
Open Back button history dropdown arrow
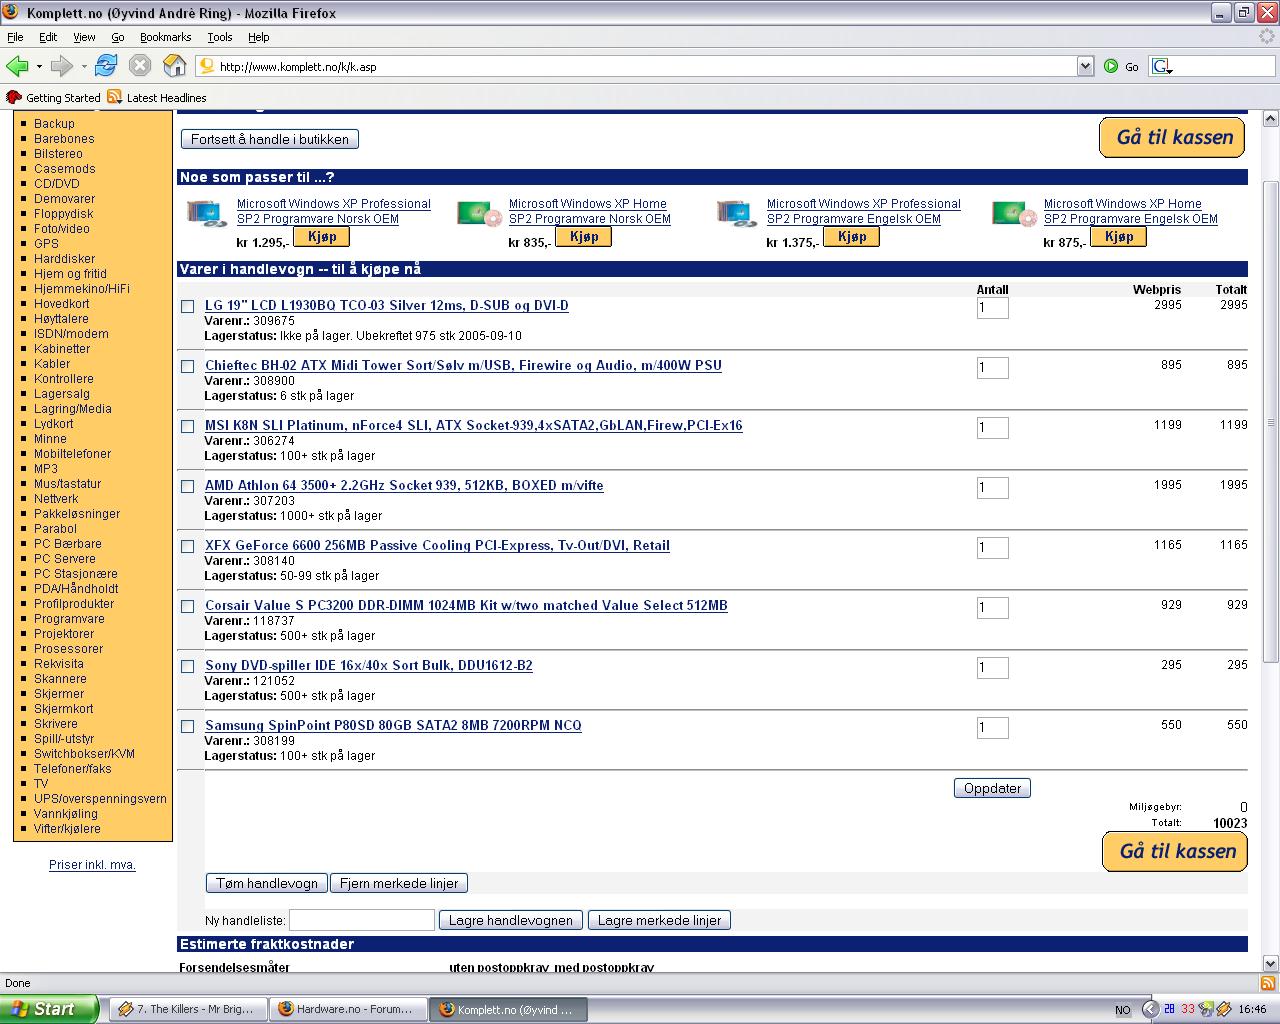pyautogui.click(x=39, y=66)
